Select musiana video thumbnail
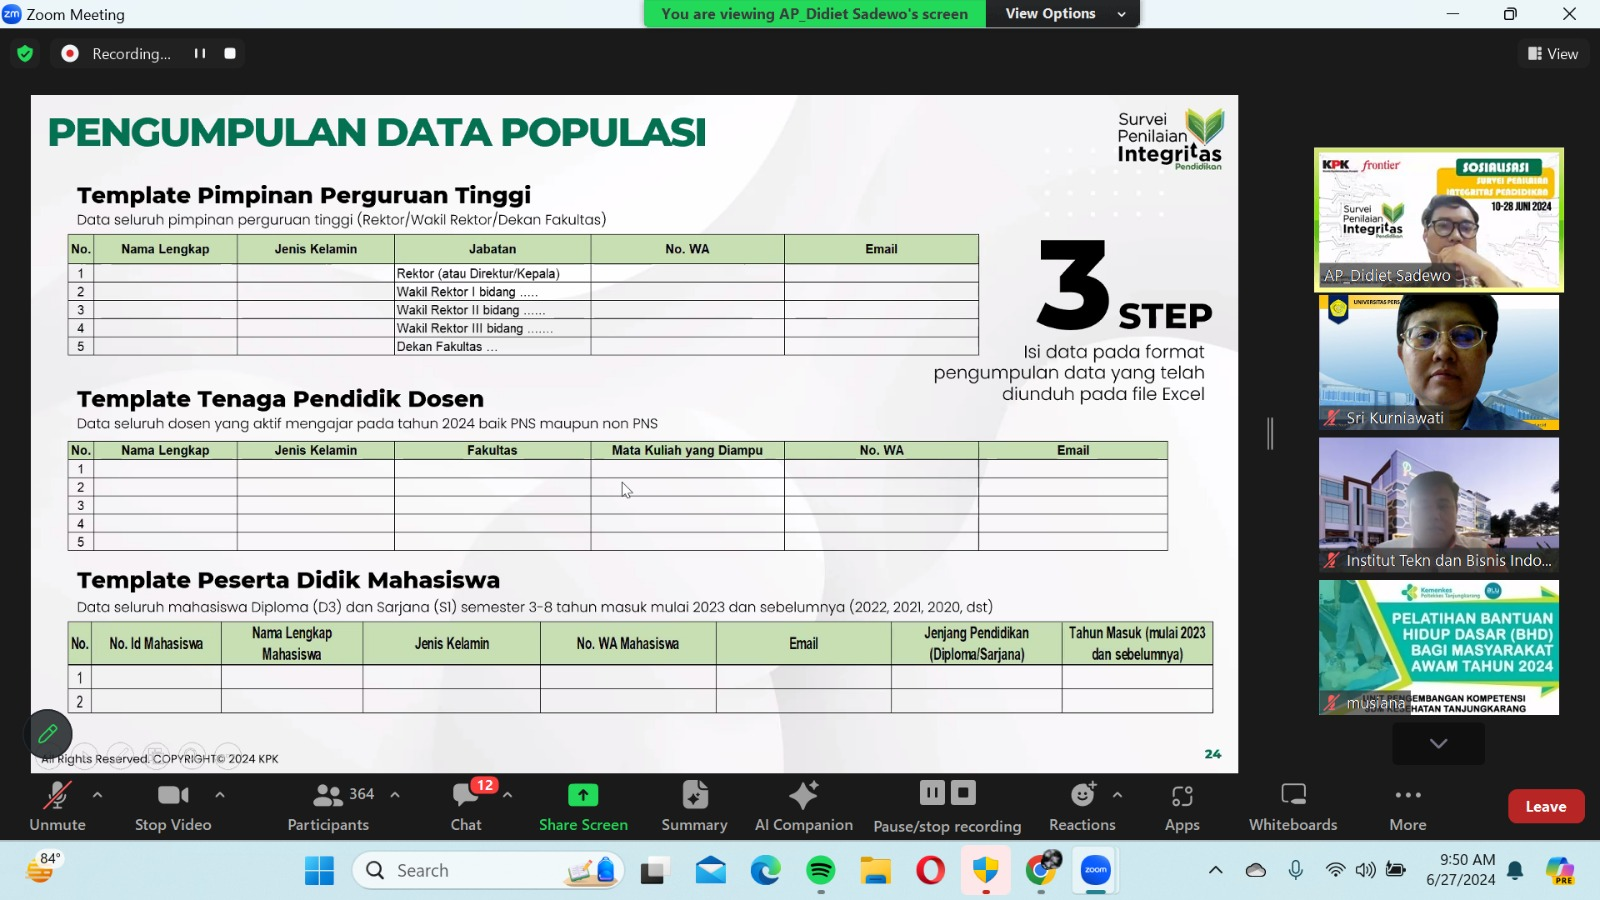The height and width of the screenshot is (900, 1600). pos(1439,647)
